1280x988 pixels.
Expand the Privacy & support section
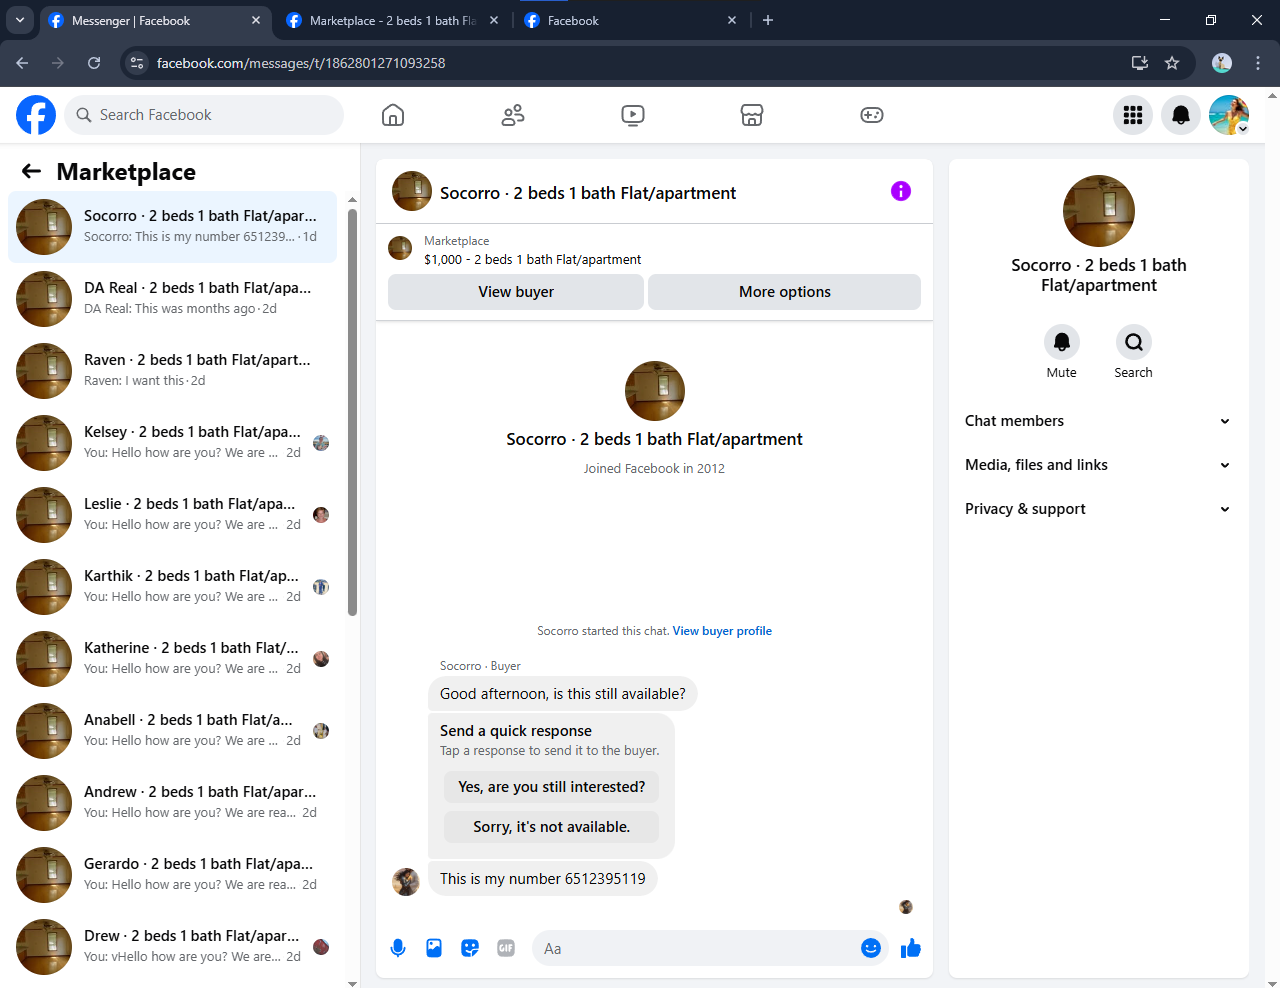point(1098,509)
